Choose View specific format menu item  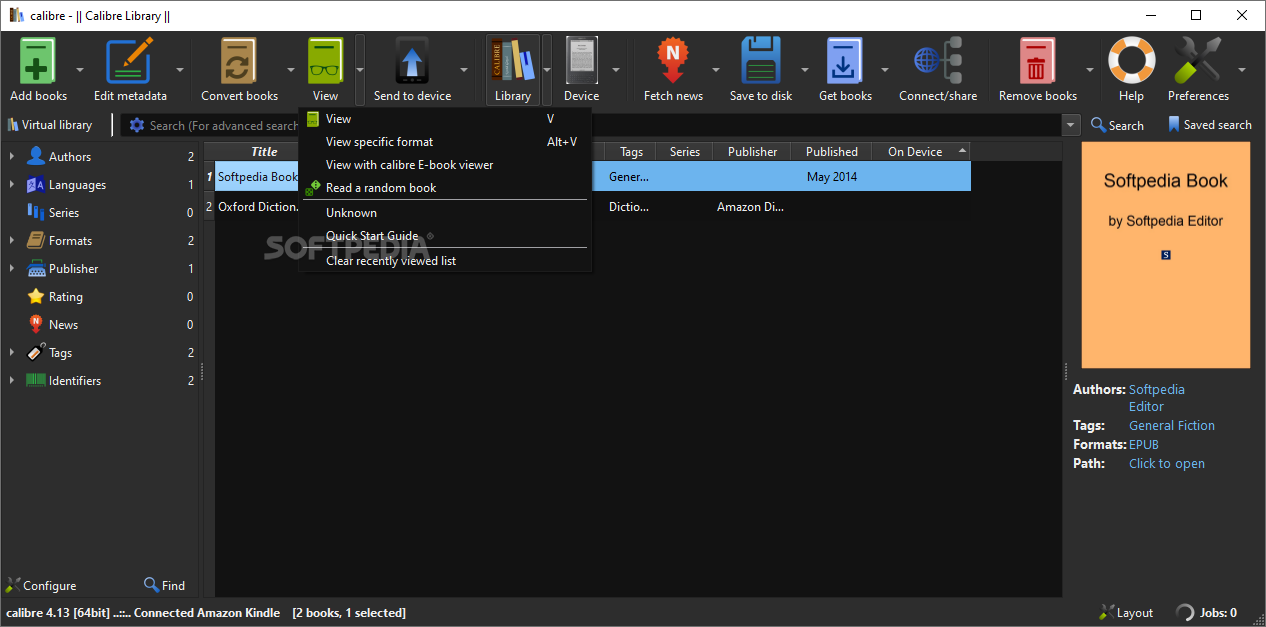446,142
